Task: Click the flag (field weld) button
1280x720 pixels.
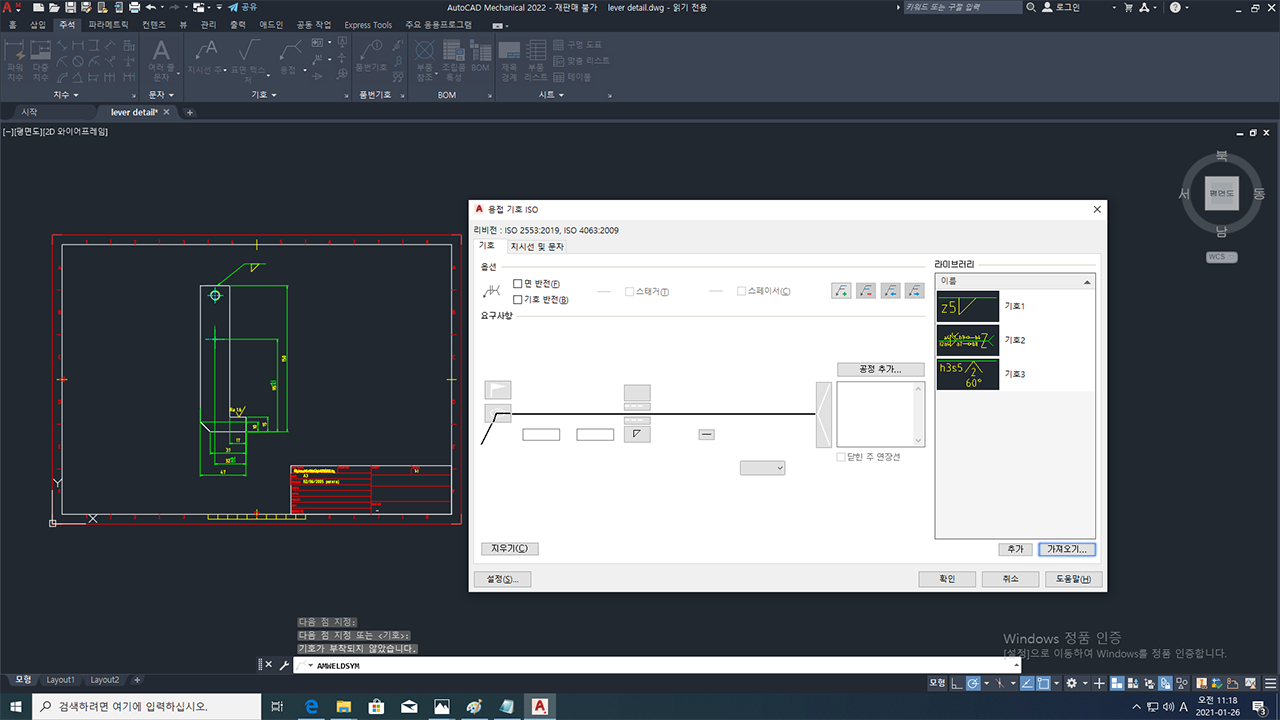Action: [x=498, y=390]
